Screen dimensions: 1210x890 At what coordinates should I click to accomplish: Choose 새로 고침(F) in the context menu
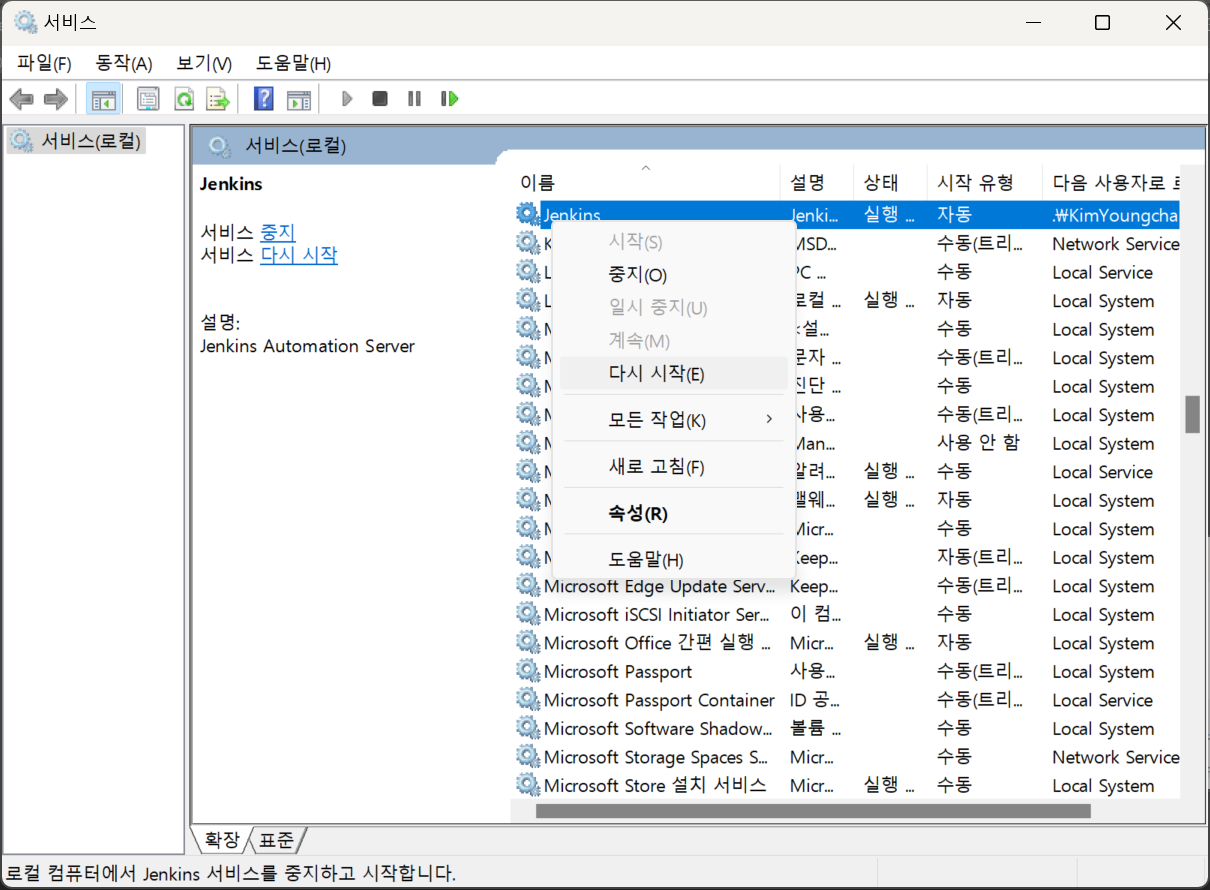click(672, 467)
